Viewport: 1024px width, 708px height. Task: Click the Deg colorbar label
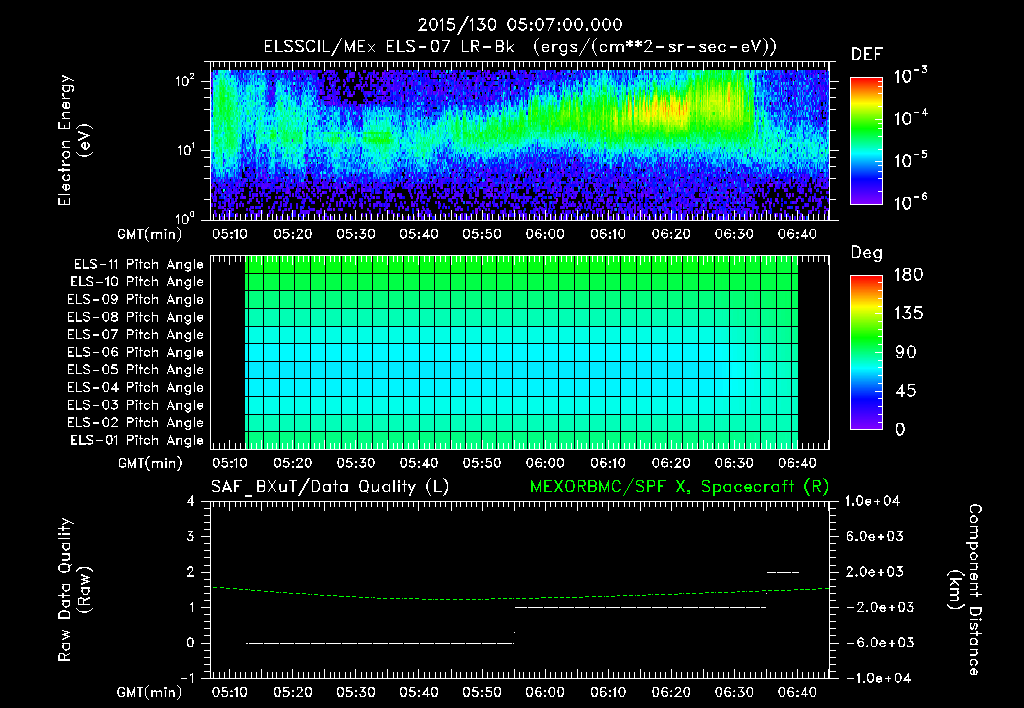tap(867, 253)
